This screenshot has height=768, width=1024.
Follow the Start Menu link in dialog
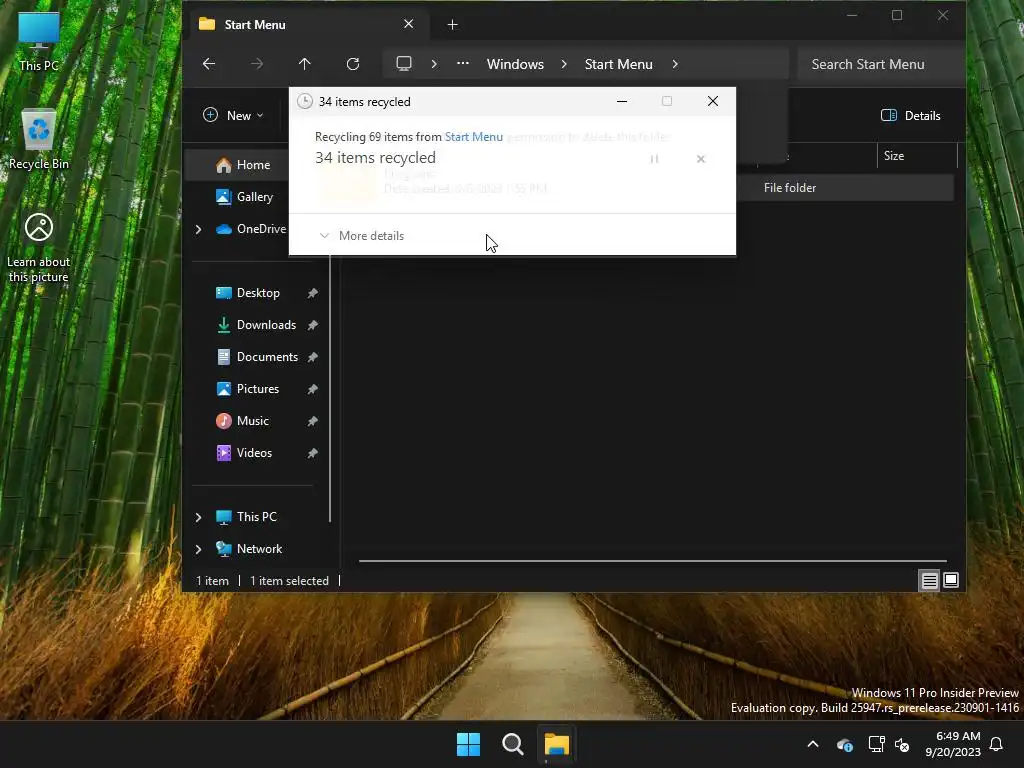coord(473,136)
